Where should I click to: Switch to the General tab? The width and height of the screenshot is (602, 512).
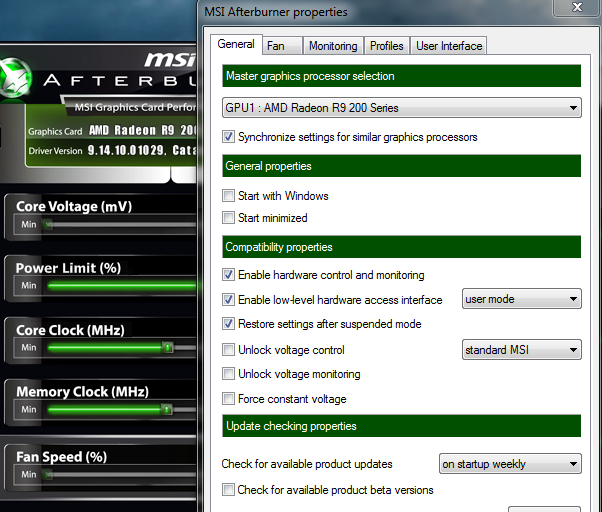tap(236, 44)
